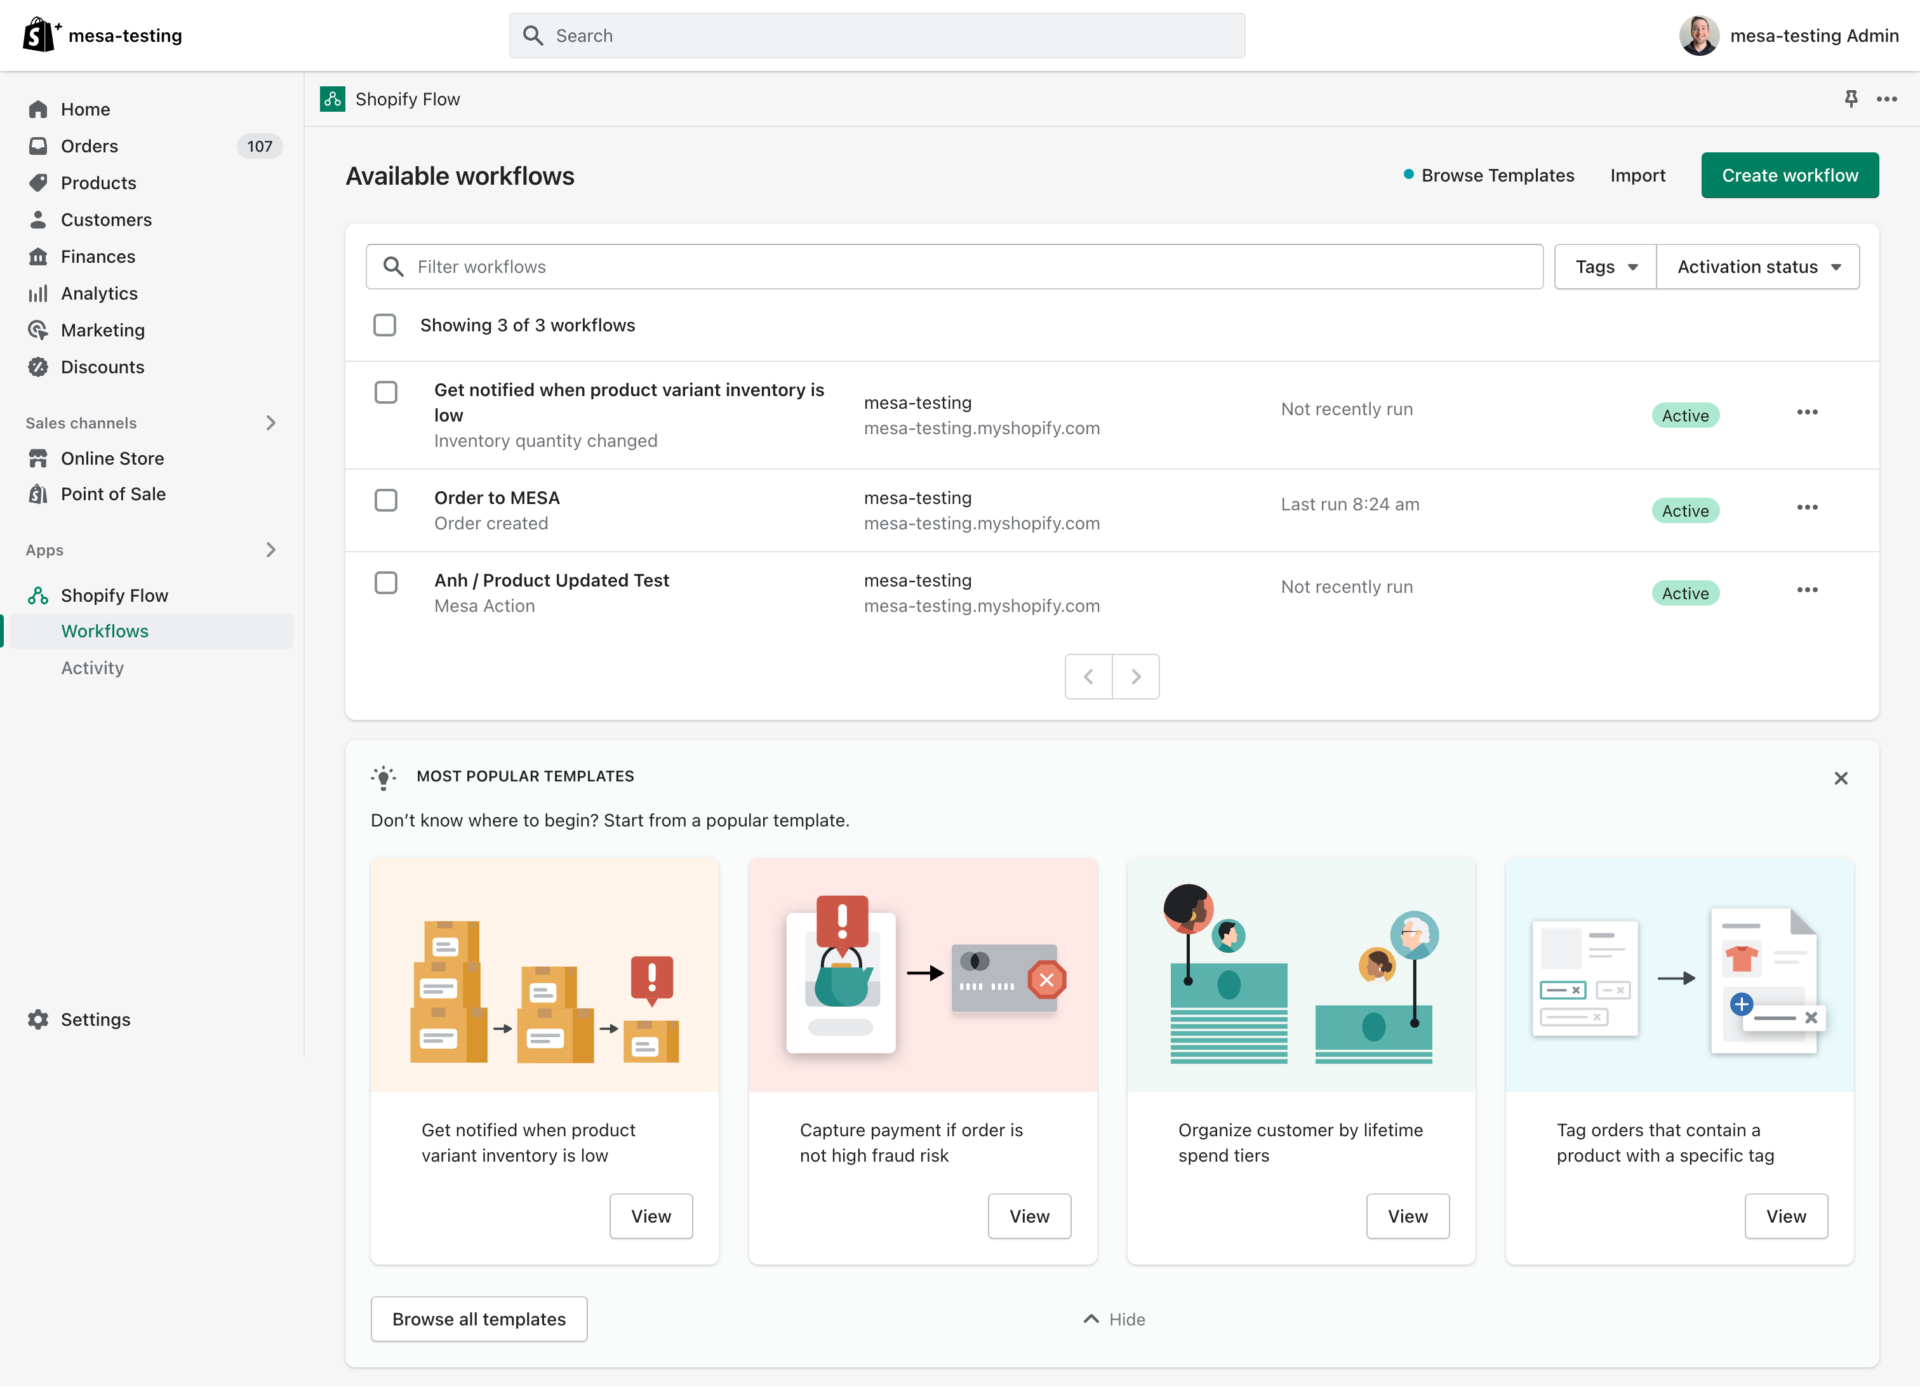
Task: Select the Orders icon in the sidebar
Action: click(38, 146)
